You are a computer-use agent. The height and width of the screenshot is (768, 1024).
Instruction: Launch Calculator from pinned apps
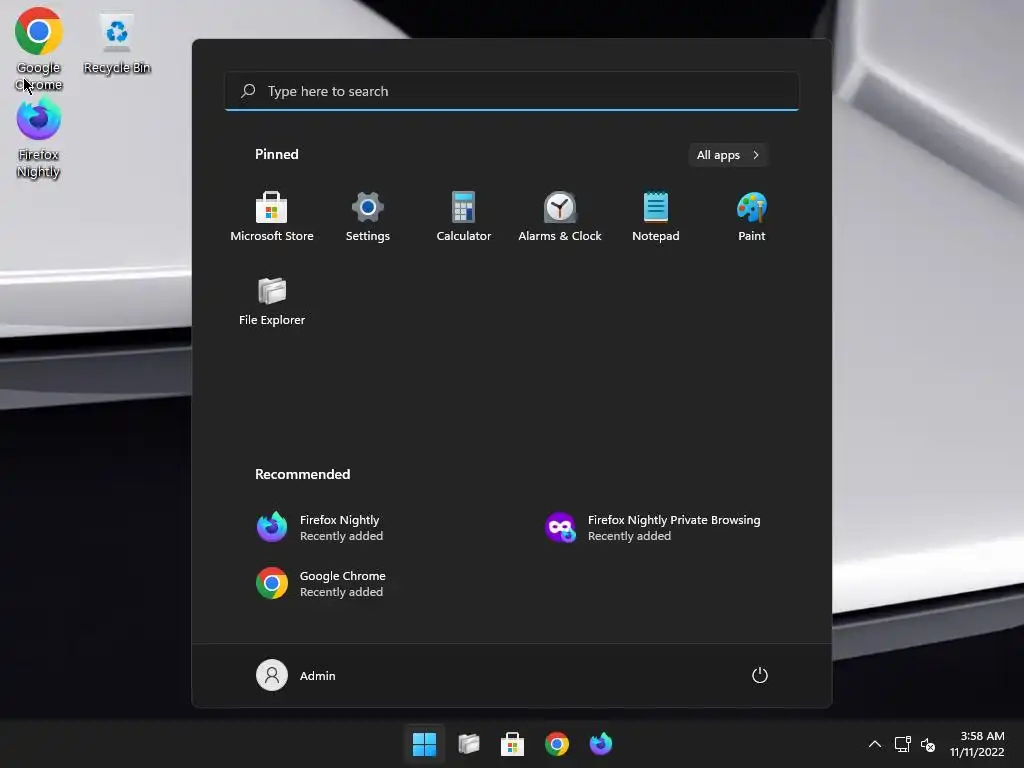pos(464,216)
